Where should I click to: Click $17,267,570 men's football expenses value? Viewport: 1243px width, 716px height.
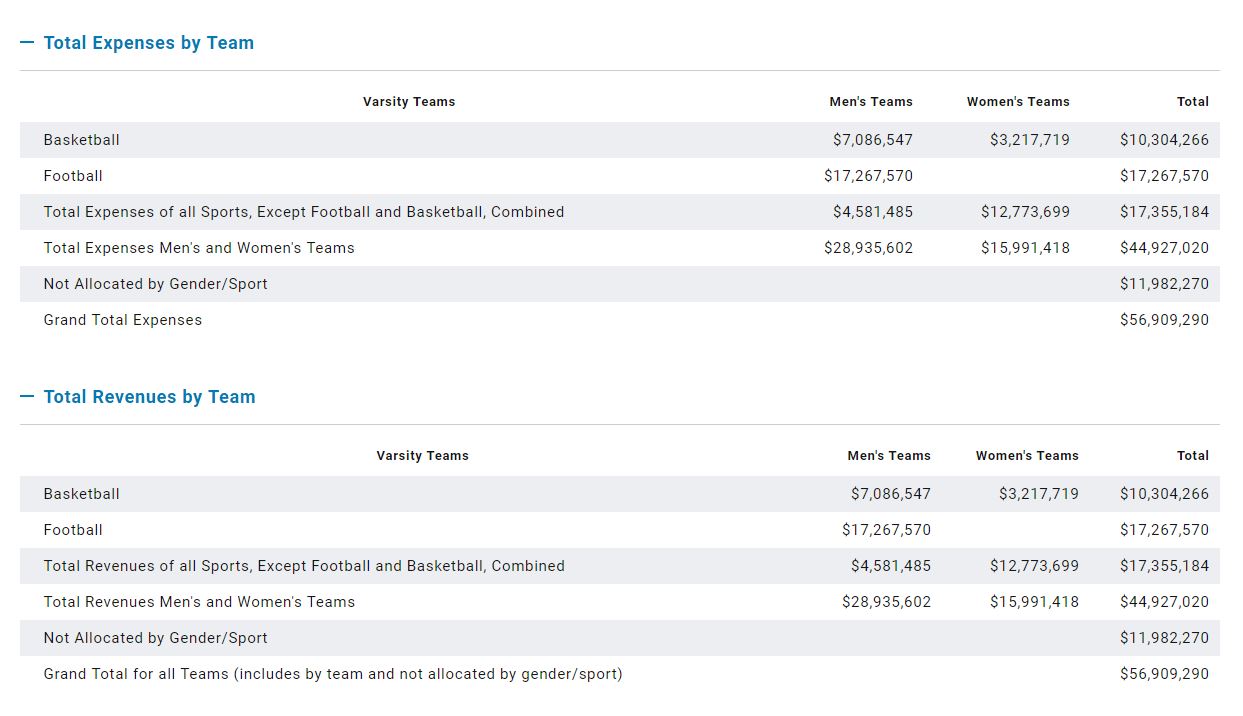click(868, 176)
